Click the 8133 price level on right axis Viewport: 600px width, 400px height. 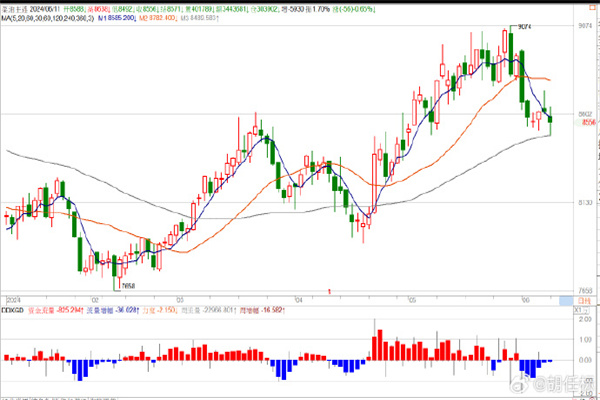(587, 203)
